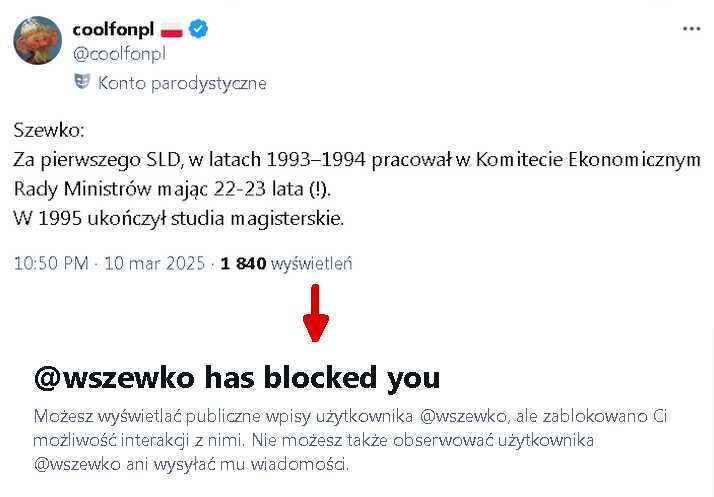
Task: Click the 'Rady Ministrów' phrase in the post
Action: point(82,189)
